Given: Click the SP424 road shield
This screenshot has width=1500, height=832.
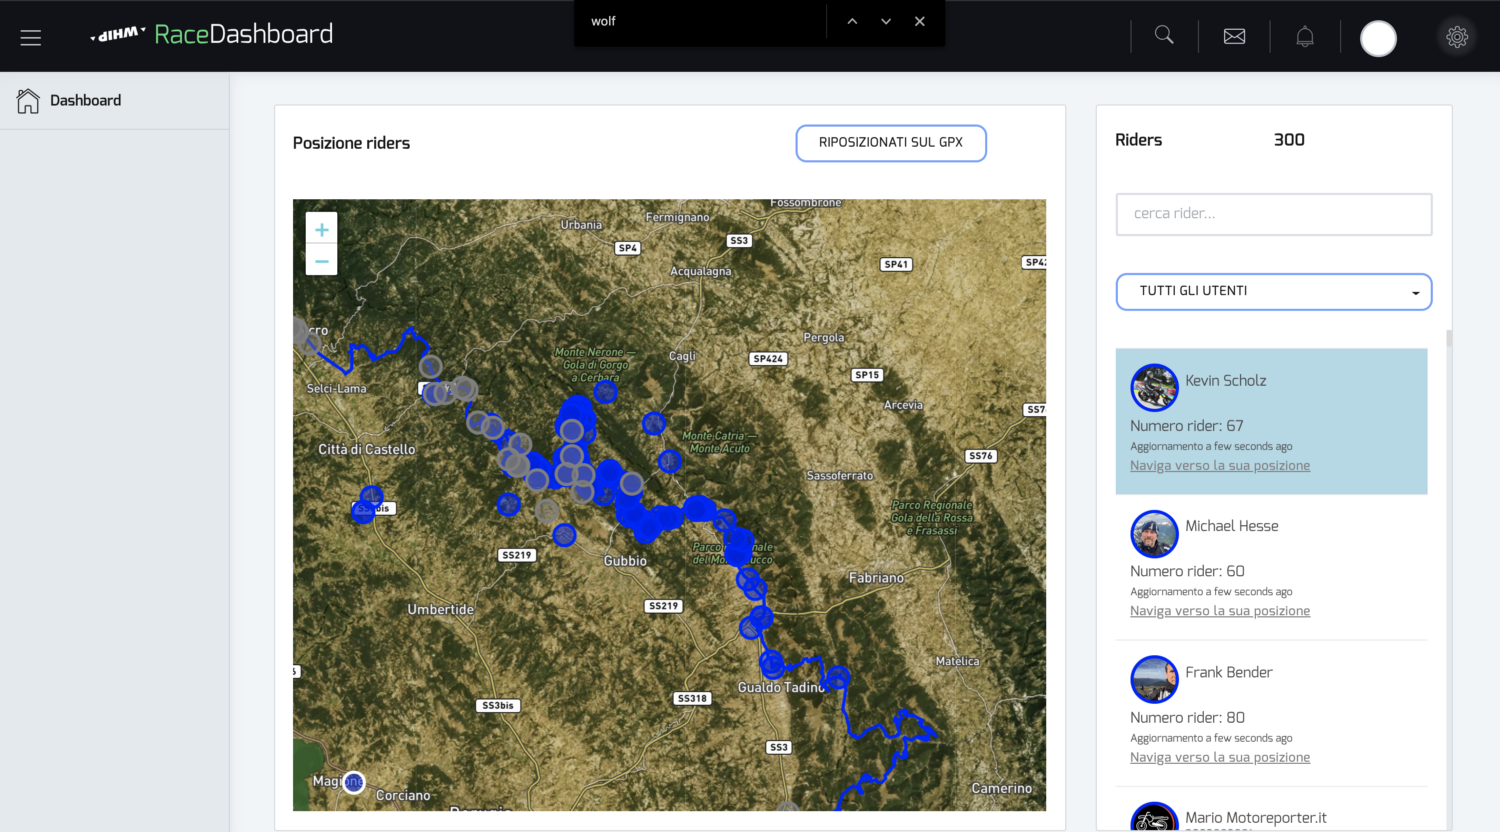Looking at the screenshot, I should (768, 359).
